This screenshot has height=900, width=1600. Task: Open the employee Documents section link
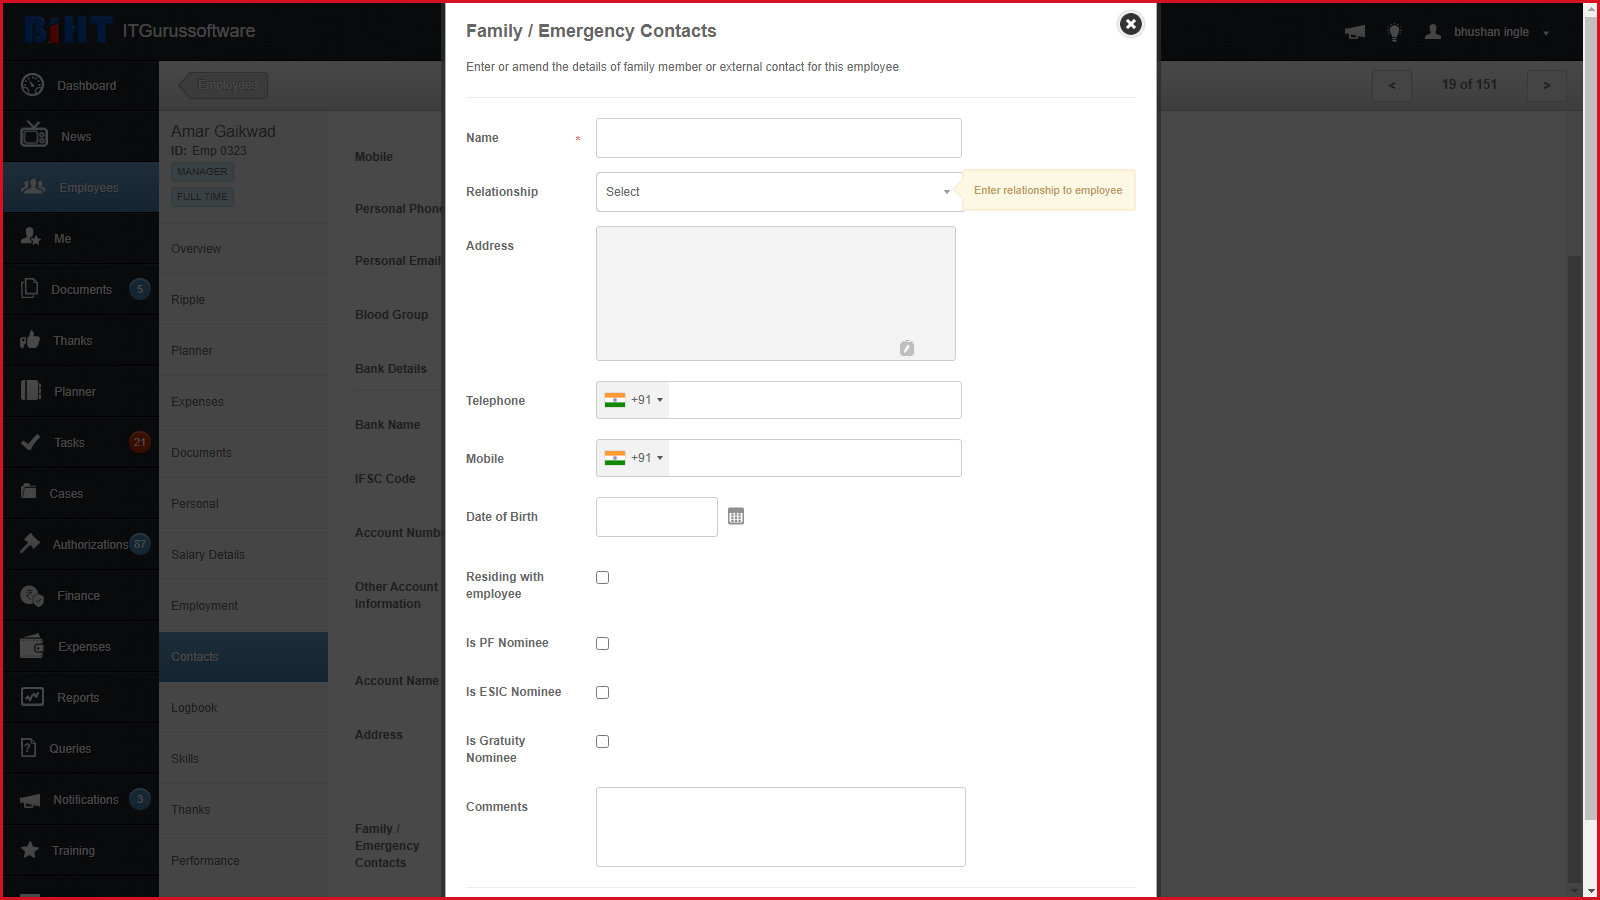tap(243, 453)
